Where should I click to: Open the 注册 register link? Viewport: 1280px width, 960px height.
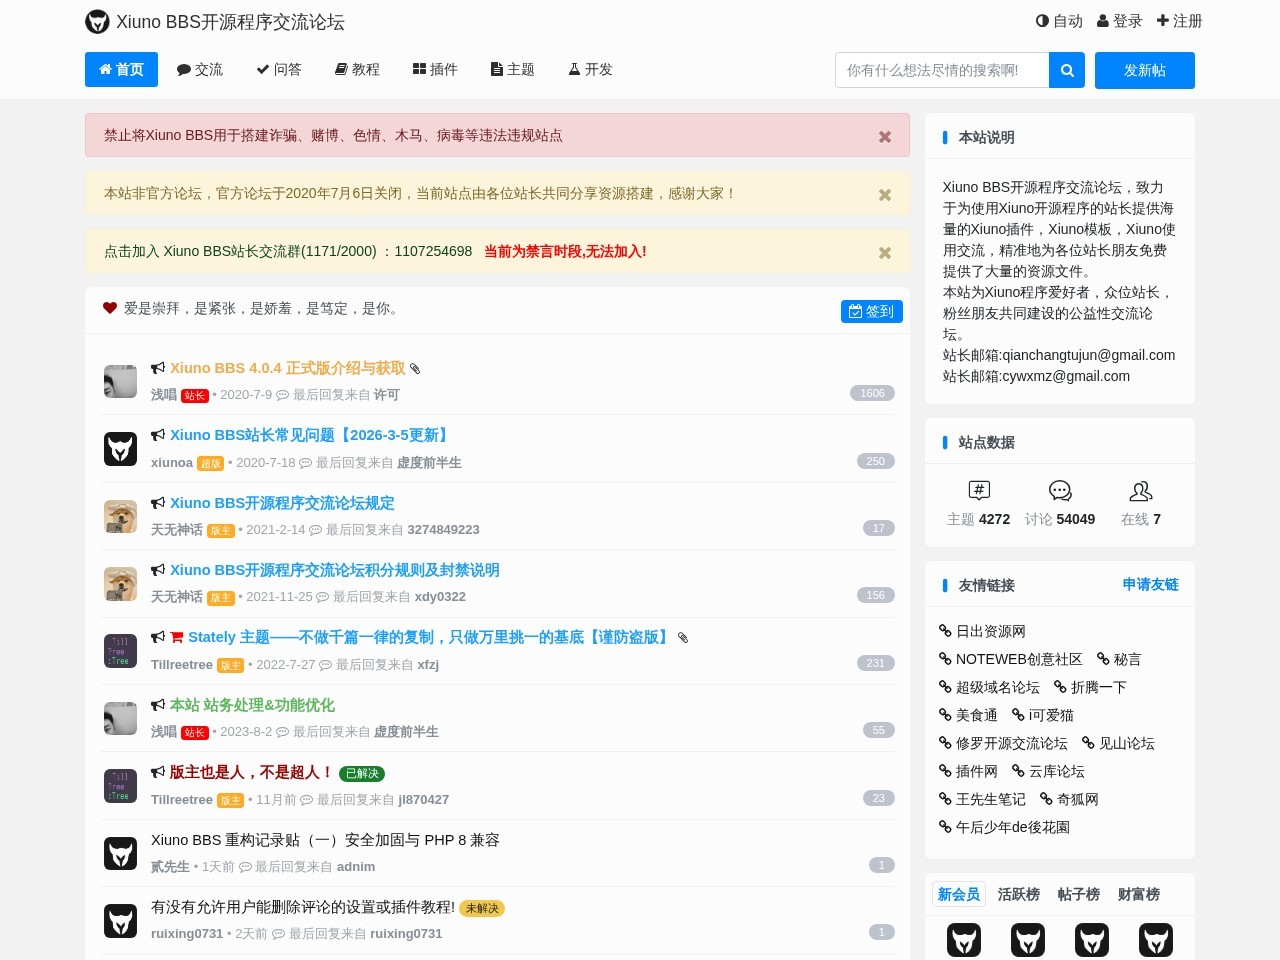coord(1179,21)
